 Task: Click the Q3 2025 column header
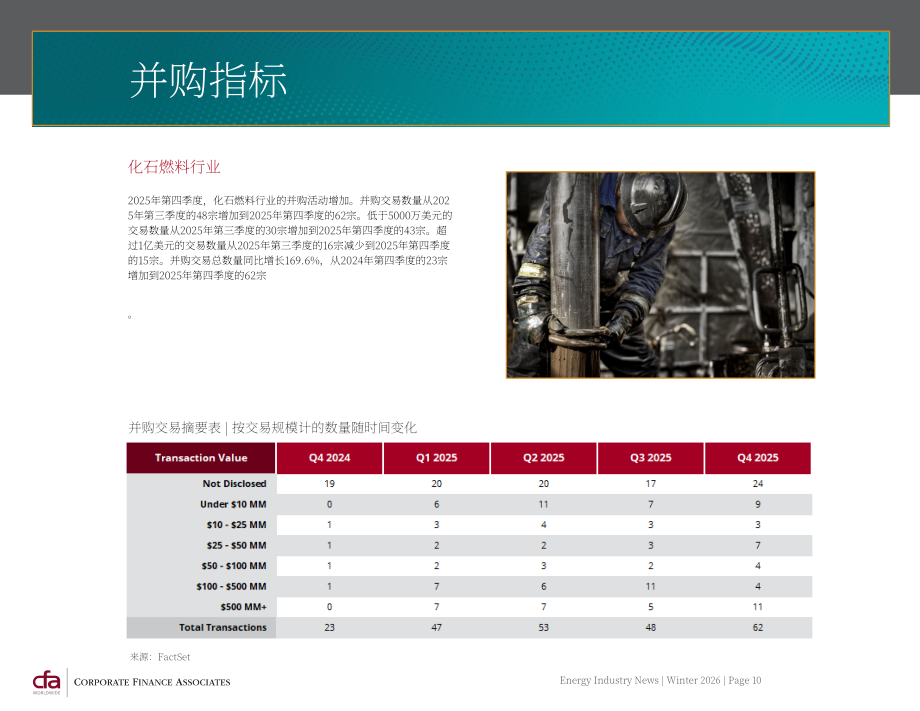651,458
